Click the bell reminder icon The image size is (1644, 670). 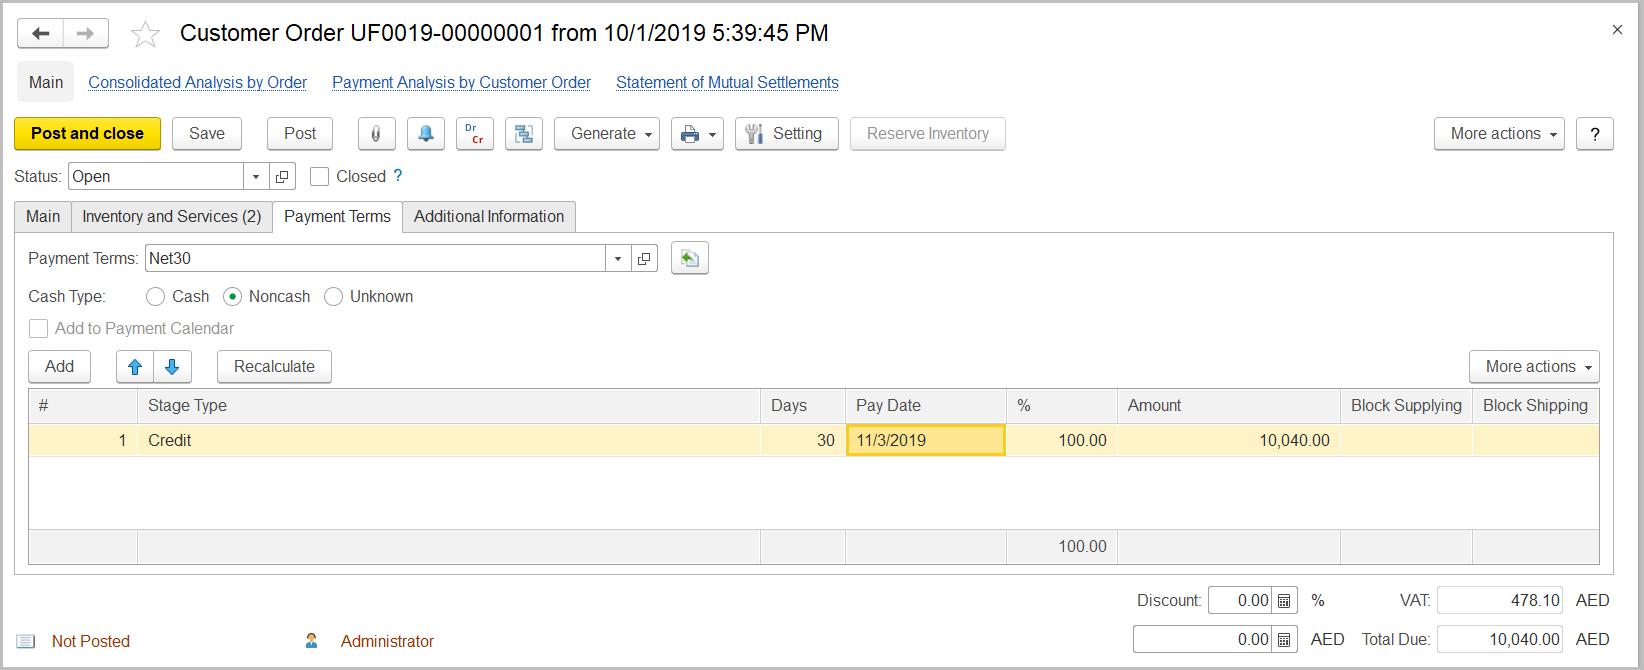(426, 134)
